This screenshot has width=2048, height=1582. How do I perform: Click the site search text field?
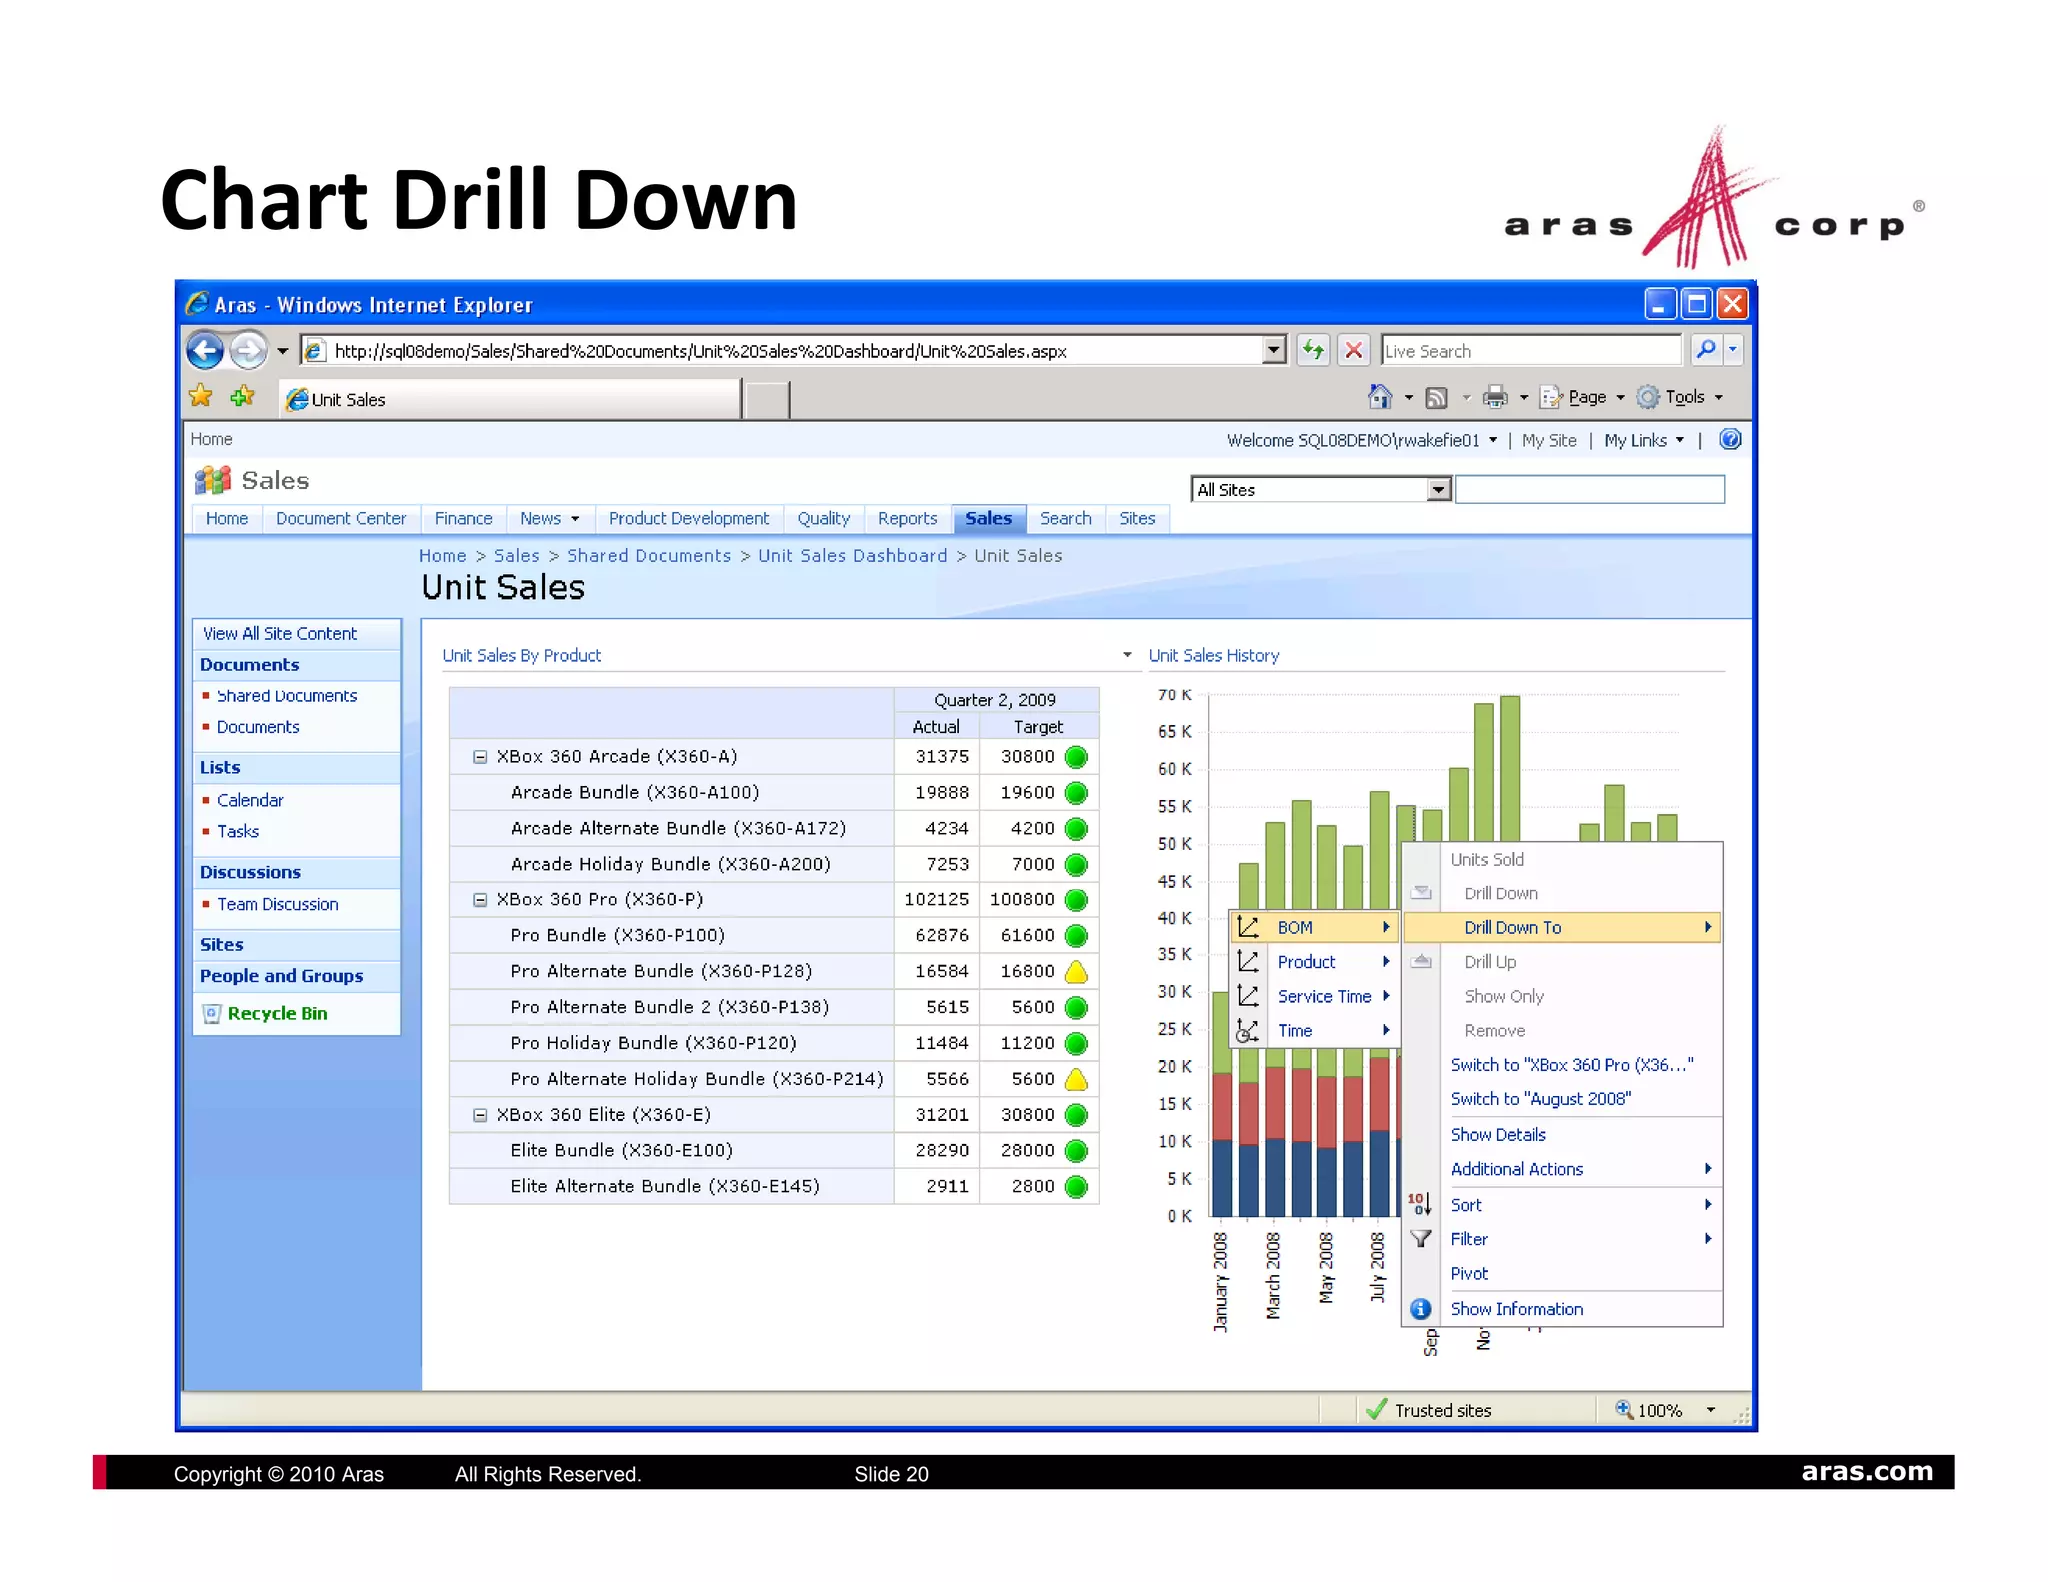[1589, 489]
